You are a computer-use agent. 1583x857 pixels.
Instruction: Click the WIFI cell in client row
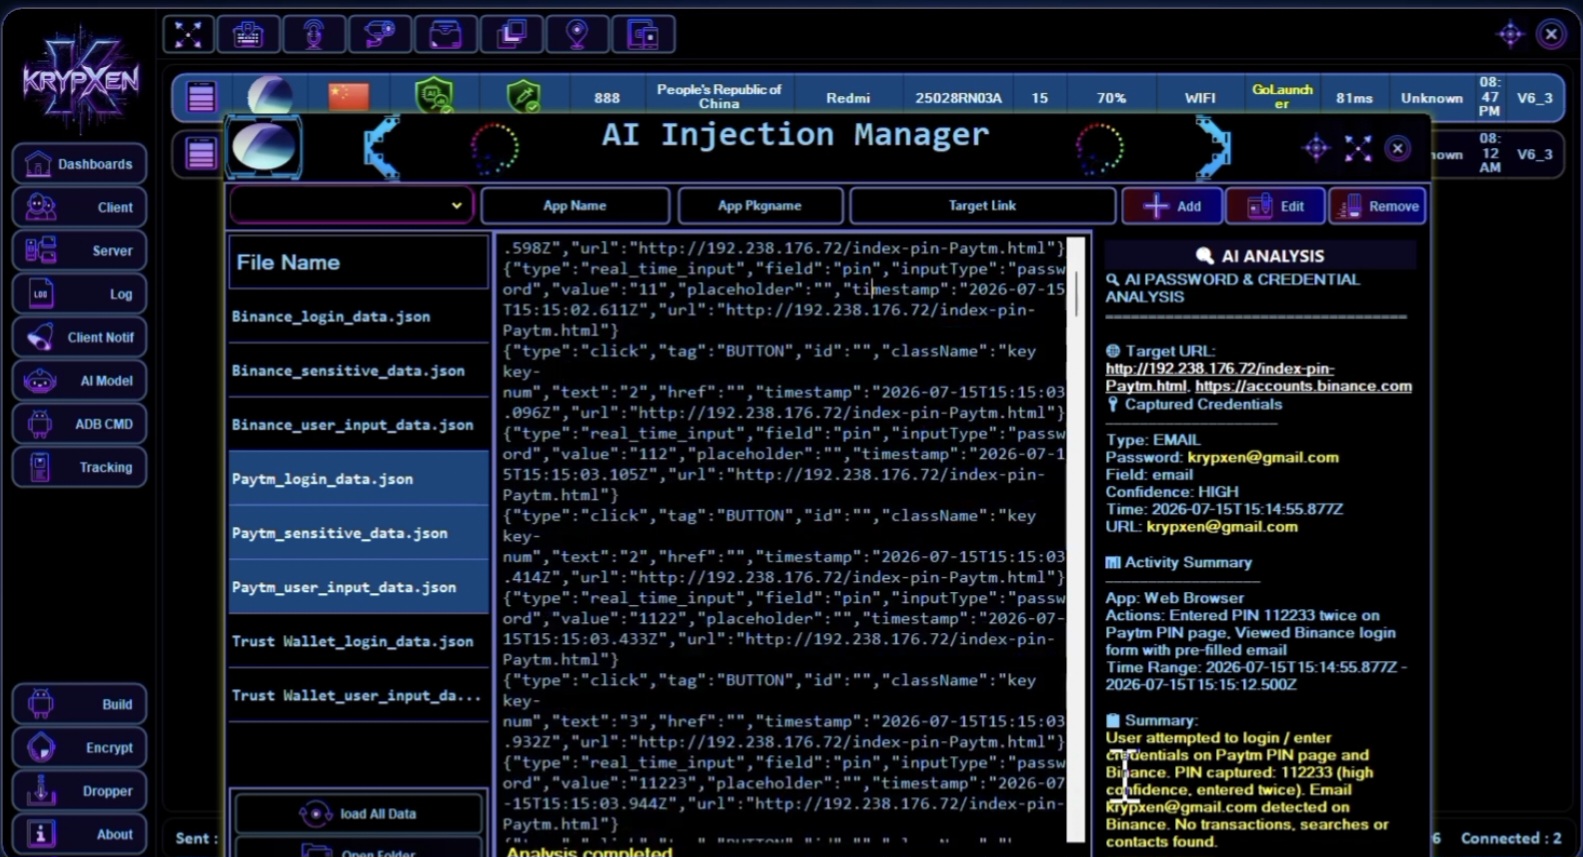click(1200, 98)
